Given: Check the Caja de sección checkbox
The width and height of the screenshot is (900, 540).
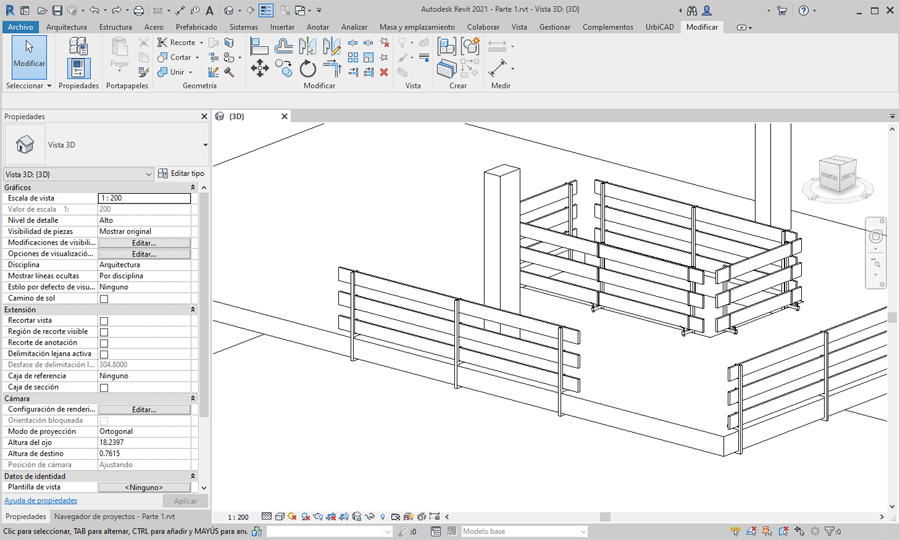Looking at the screenshot, I should coord(104,387).
